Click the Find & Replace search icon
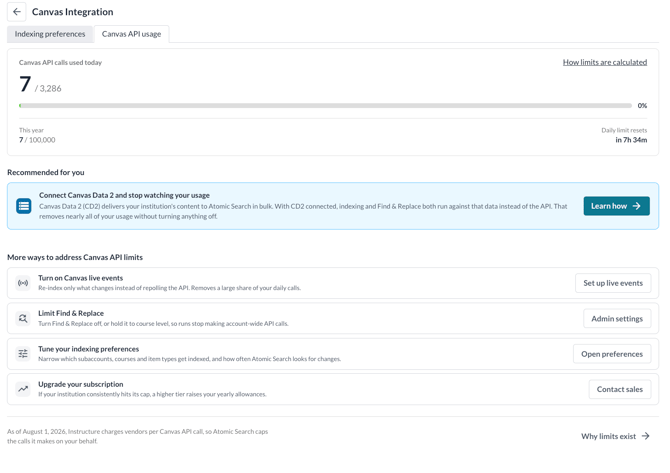This screenshot has height=473, width=670. pyautogui.click(x=23, y=318)
